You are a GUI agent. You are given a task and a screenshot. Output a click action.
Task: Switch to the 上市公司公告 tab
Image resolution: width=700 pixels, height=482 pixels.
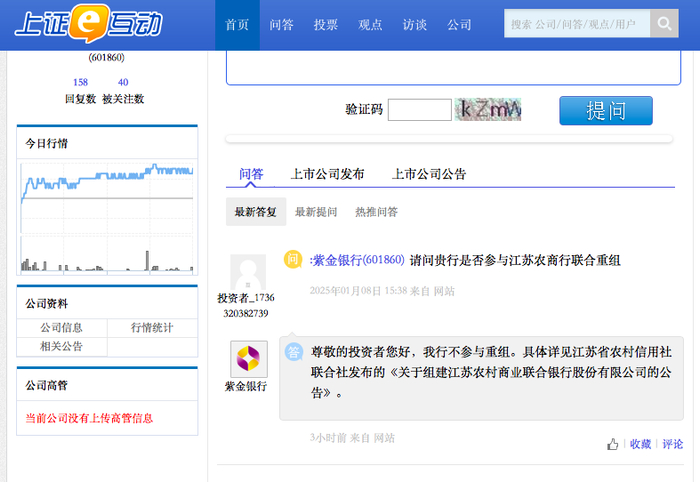click(x=429, y=174)
